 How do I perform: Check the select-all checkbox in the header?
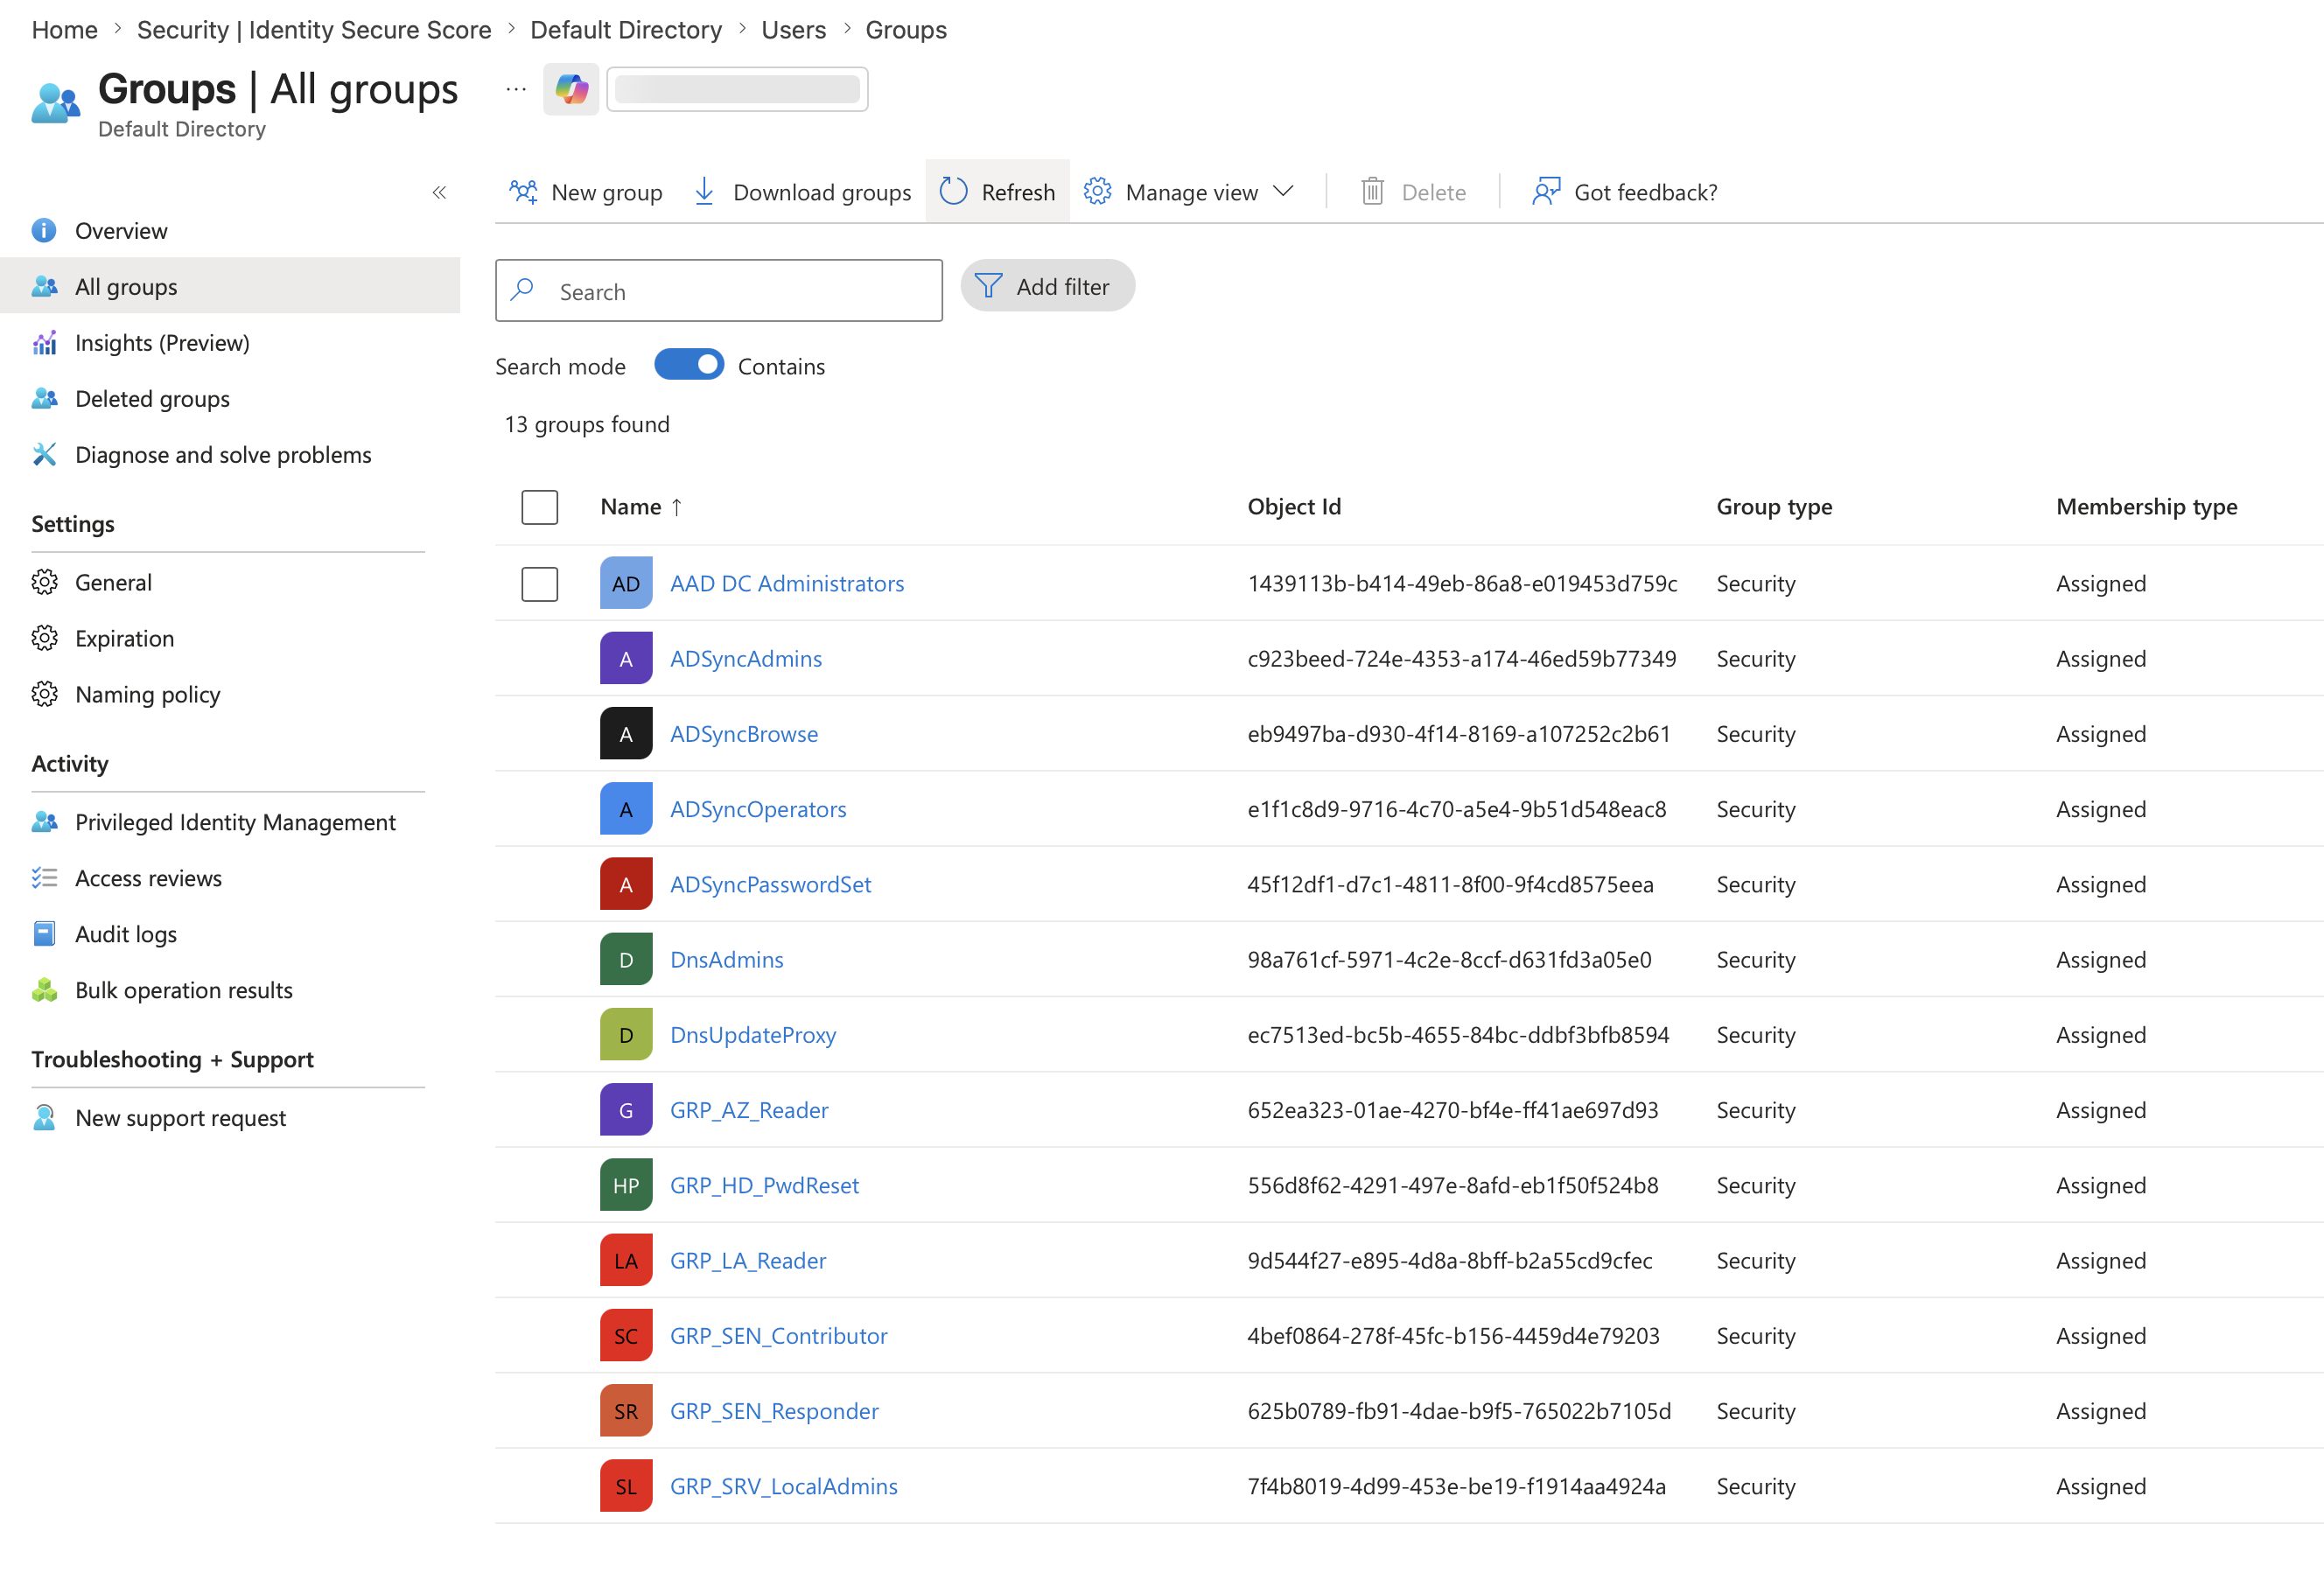[x=540, y=507]
